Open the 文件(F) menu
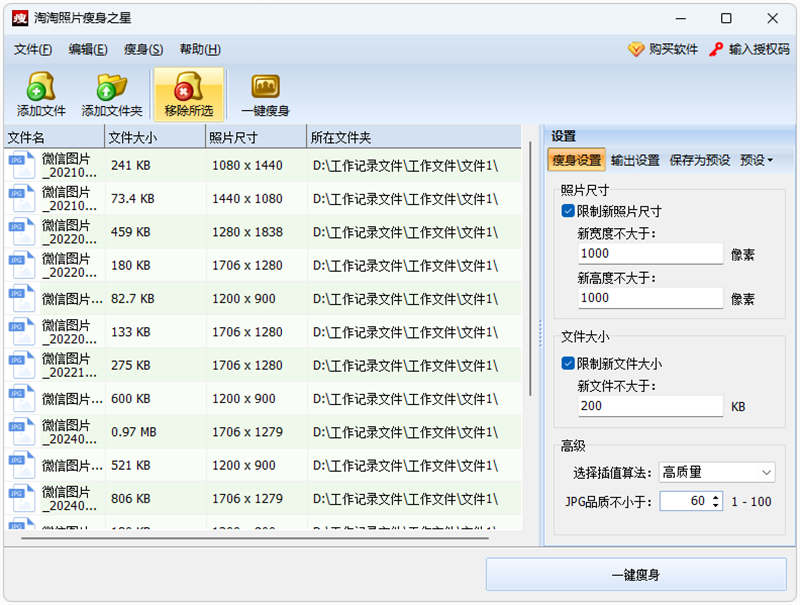Viewport: 800px width, 605px height. (x=33, y=49)
